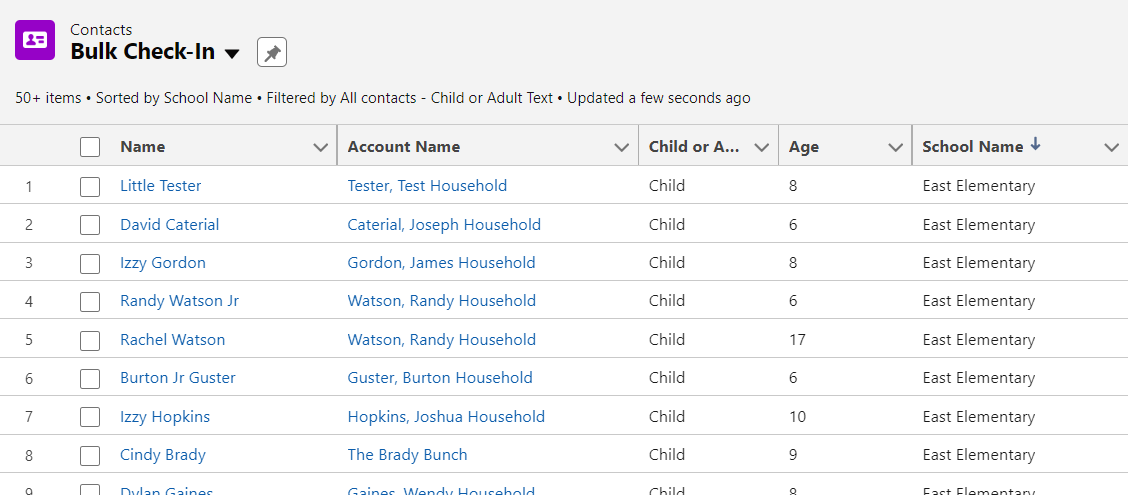The height and width of the screenshot is (495, 1128).
Task: Open Guster, Burton Household account link
Action: (440, 378)
